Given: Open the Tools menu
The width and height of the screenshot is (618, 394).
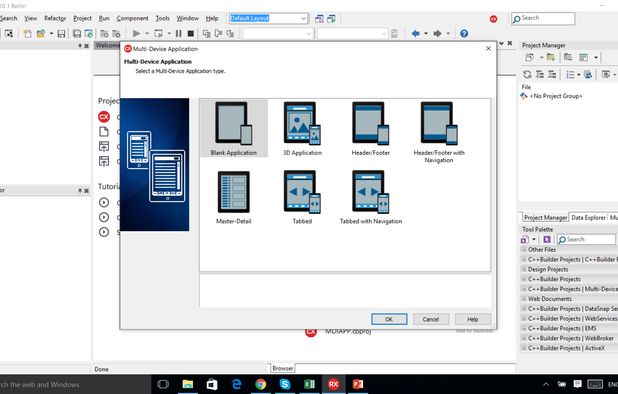Looking at the screenshot, I should 162,18.
